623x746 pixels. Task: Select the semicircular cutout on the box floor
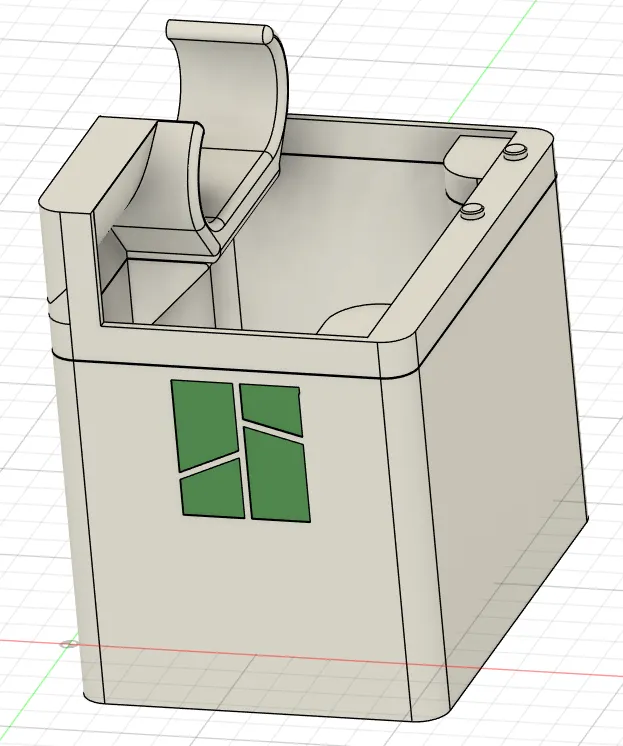(355, 318)
